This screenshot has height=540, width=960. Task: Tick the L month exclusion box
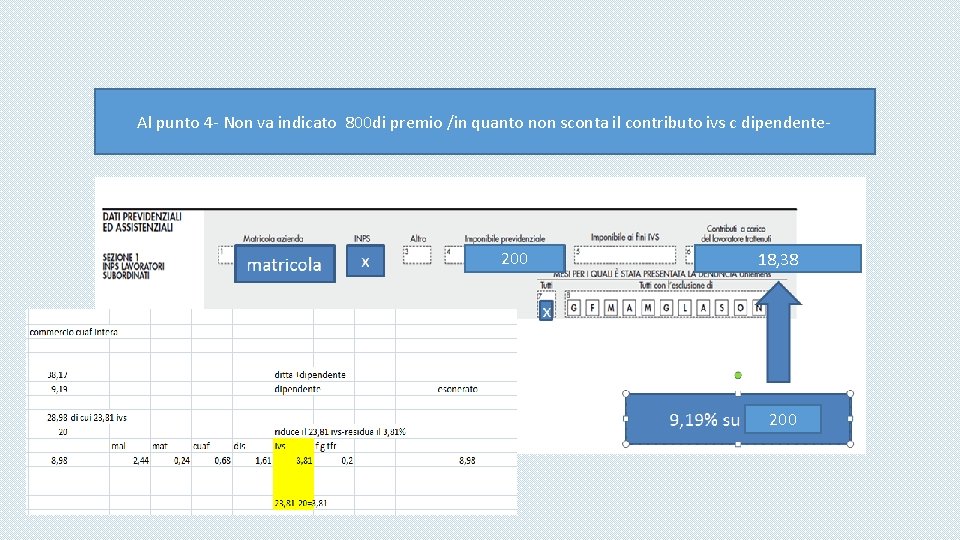point(684,307)
